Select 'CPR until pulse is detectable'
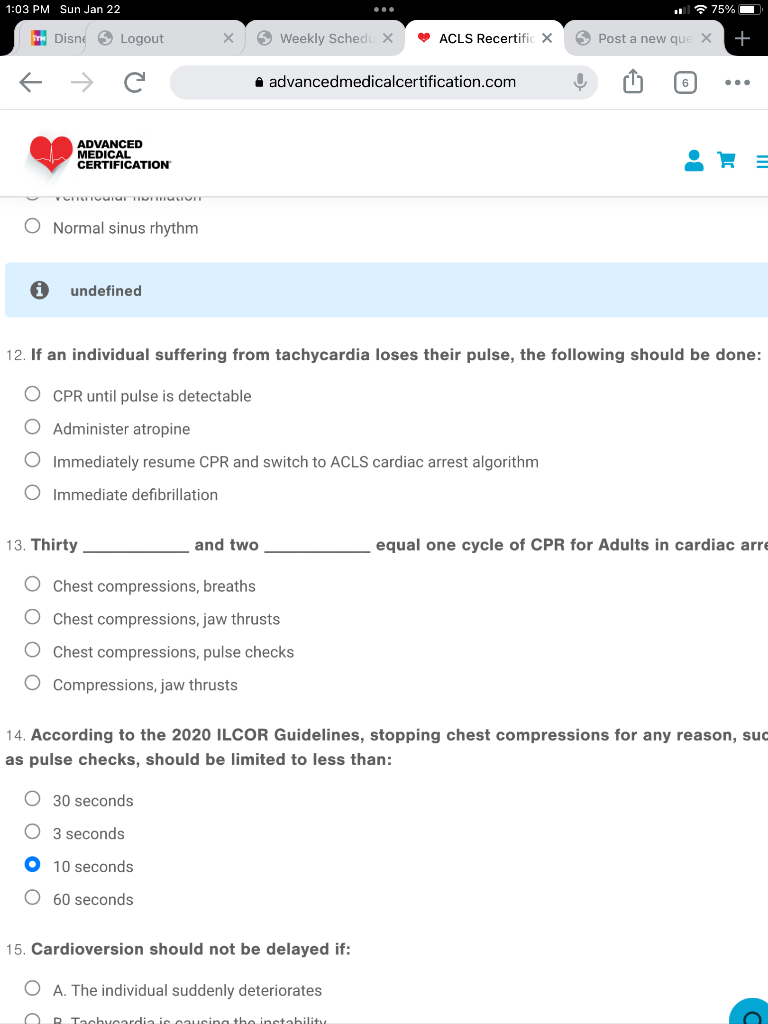 (x=32, y=393)
